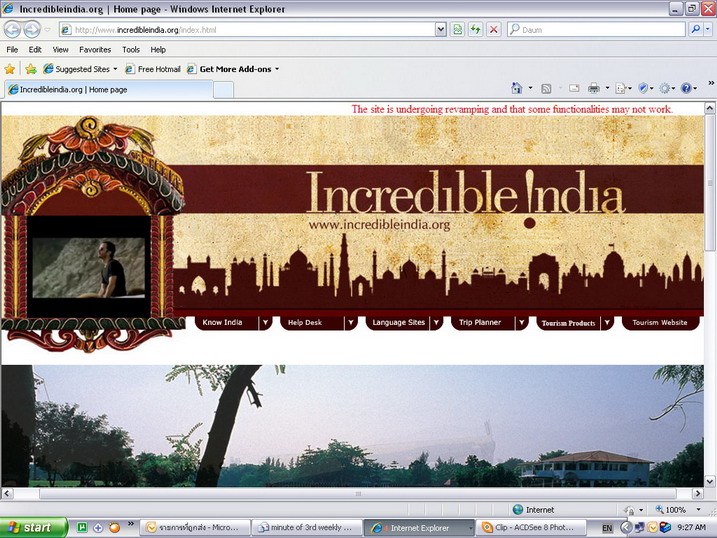This screenshot has width=717, height=538.
Task: Open the Help menu
Action: 158,49
